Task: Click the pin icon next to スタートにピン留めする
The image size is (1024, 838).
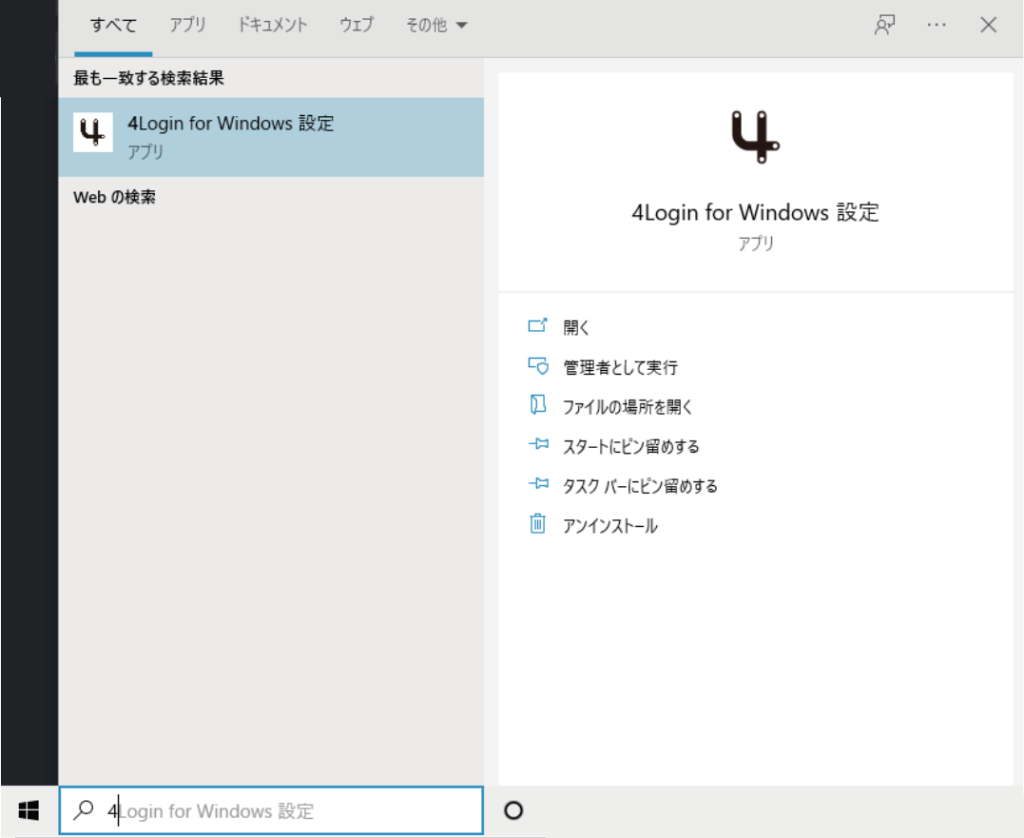Action: point(538,444)
